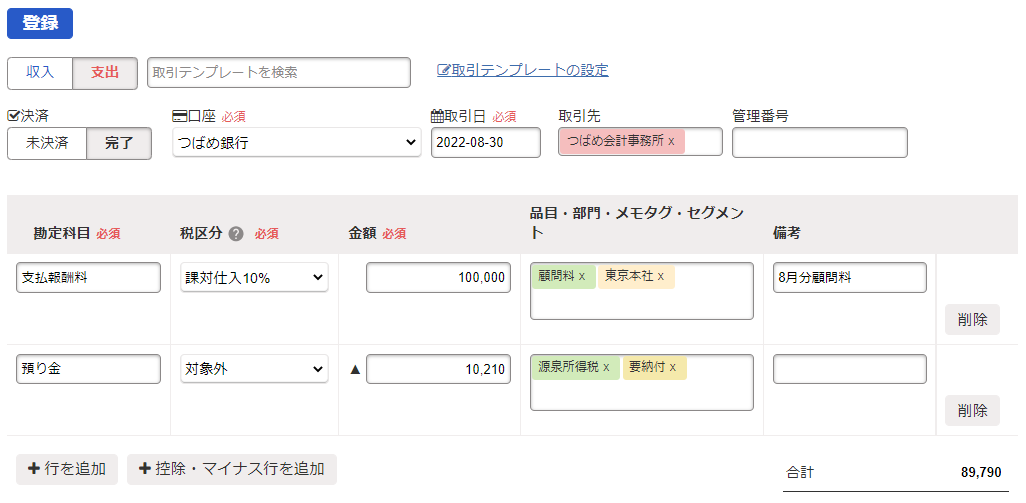Image resolution: width=1026 pixels, height=503 pixels.
Task: Click the empty remarks field in 預り金 row
Action: pos(849,369)
